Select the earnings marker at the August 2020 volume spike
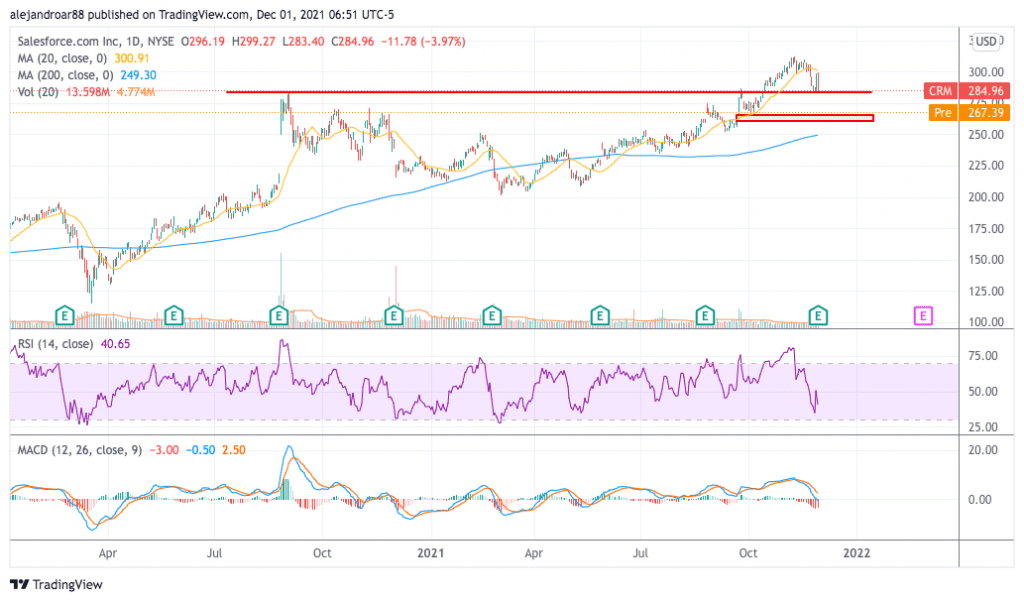1024x602 pixels. click(x=279, y=316)
